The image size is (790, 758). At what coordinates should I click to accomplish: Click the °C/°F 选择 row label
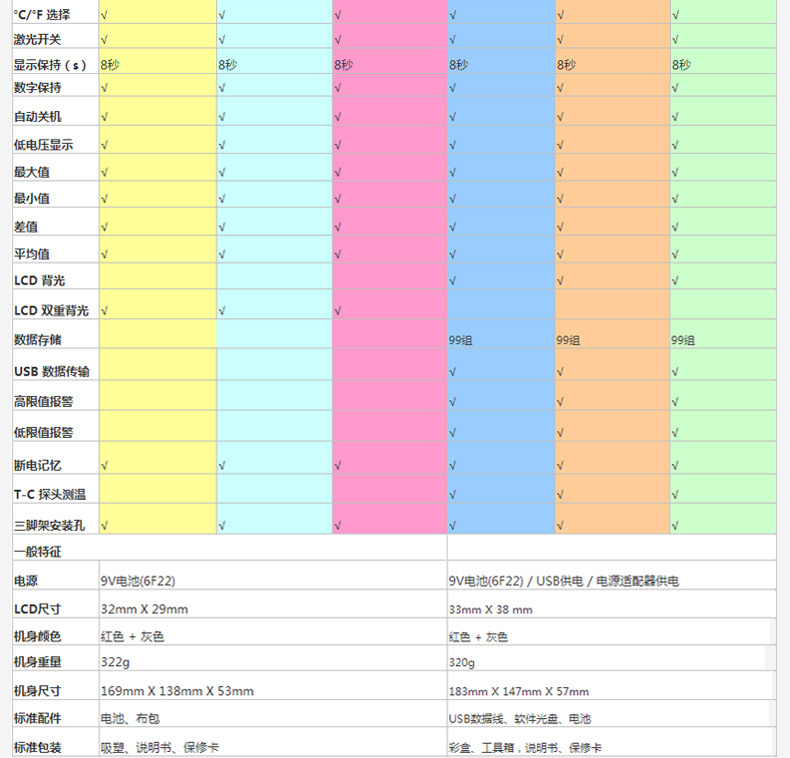(x=42, y=15)
